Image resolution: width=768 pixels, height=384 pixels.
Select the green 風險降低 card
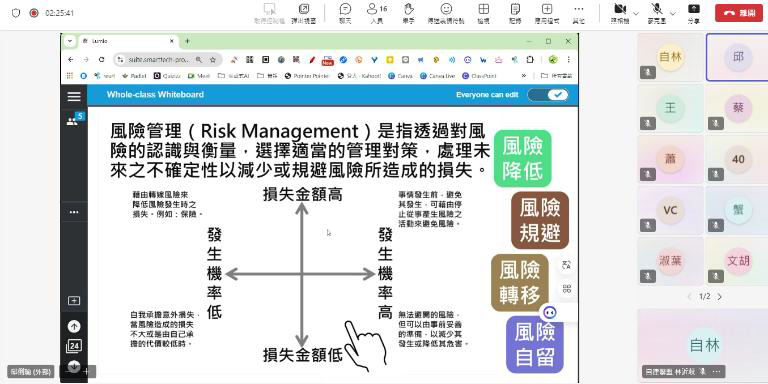click(x=523, y=159)
